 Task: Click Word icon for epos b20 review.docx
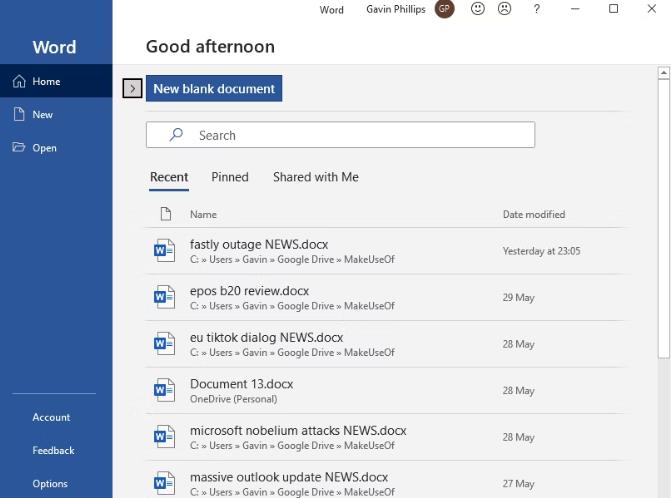tap(164, 297)
